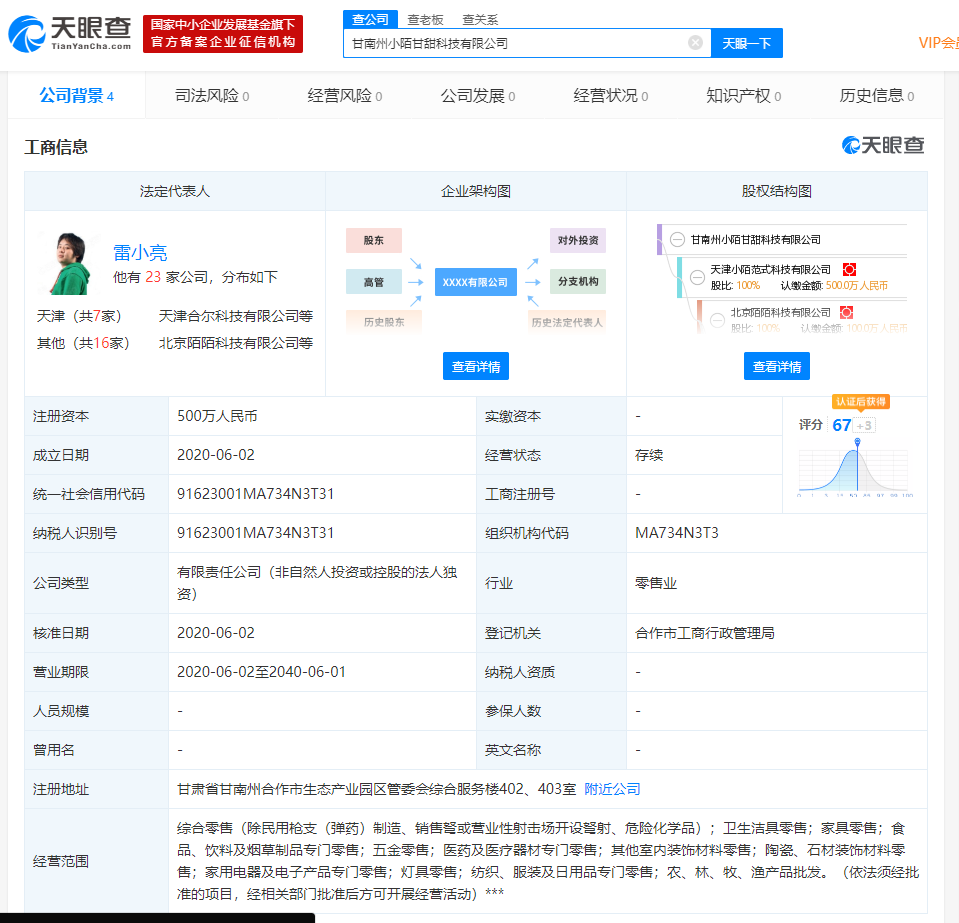The image size is (959, 923).
Task: Click industry value 零售业
Action: 656,583
